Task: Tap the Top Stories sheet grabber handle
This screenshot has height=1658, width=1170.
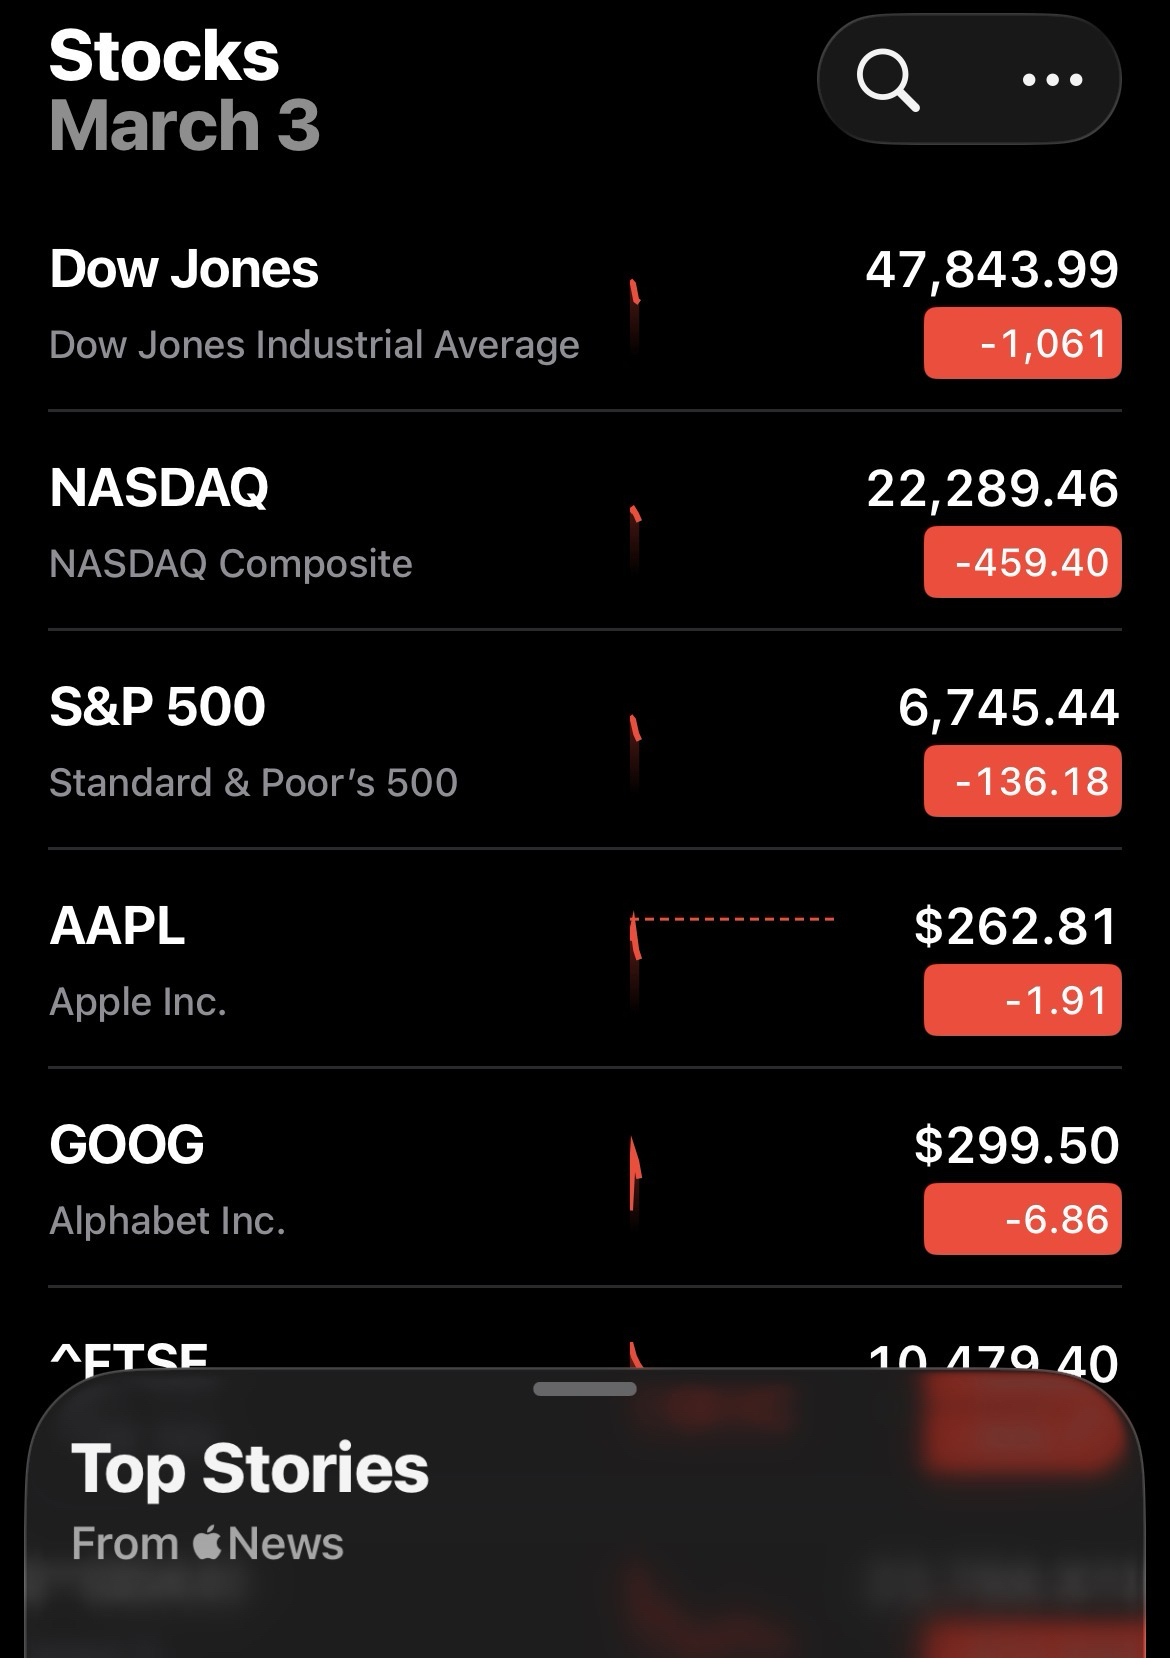Action: click(x=585, y=1389)
